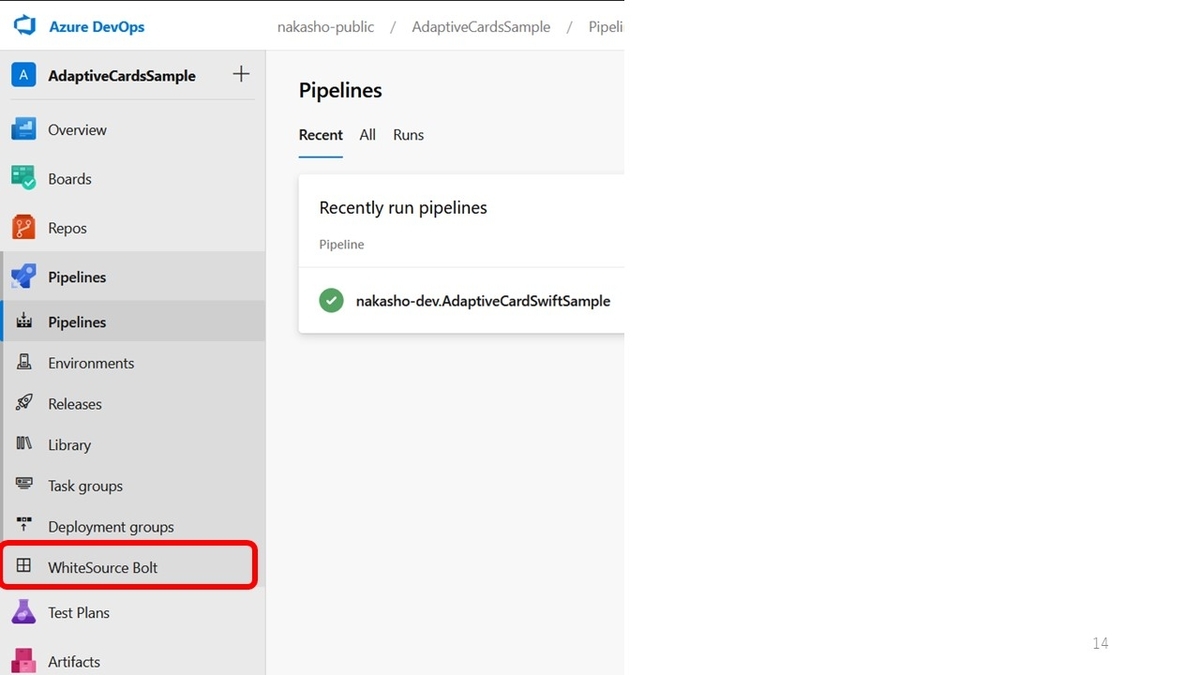Viewport: 1200px width, 675px height.
Task: Click AdaptiveCardsSample breadcrumb link
Action: tap(481, 27)
